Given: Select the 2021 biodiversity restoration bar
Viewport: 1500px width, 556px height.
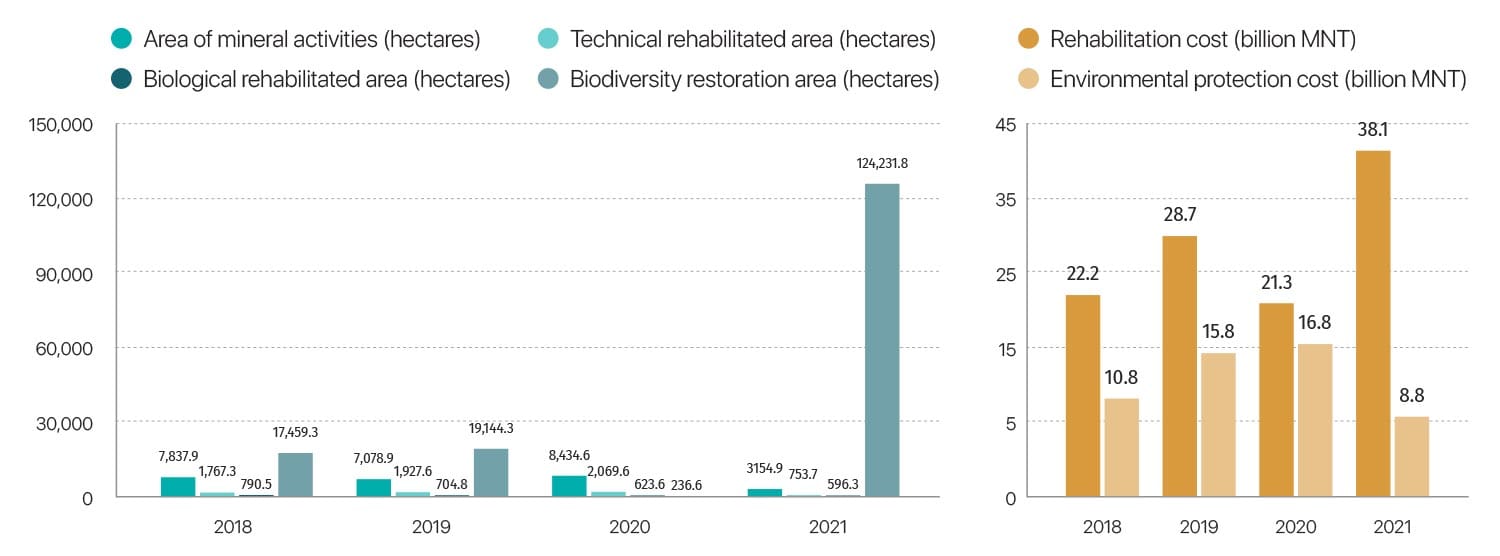Looking at the screenshot, I should (x=881, y=340).
